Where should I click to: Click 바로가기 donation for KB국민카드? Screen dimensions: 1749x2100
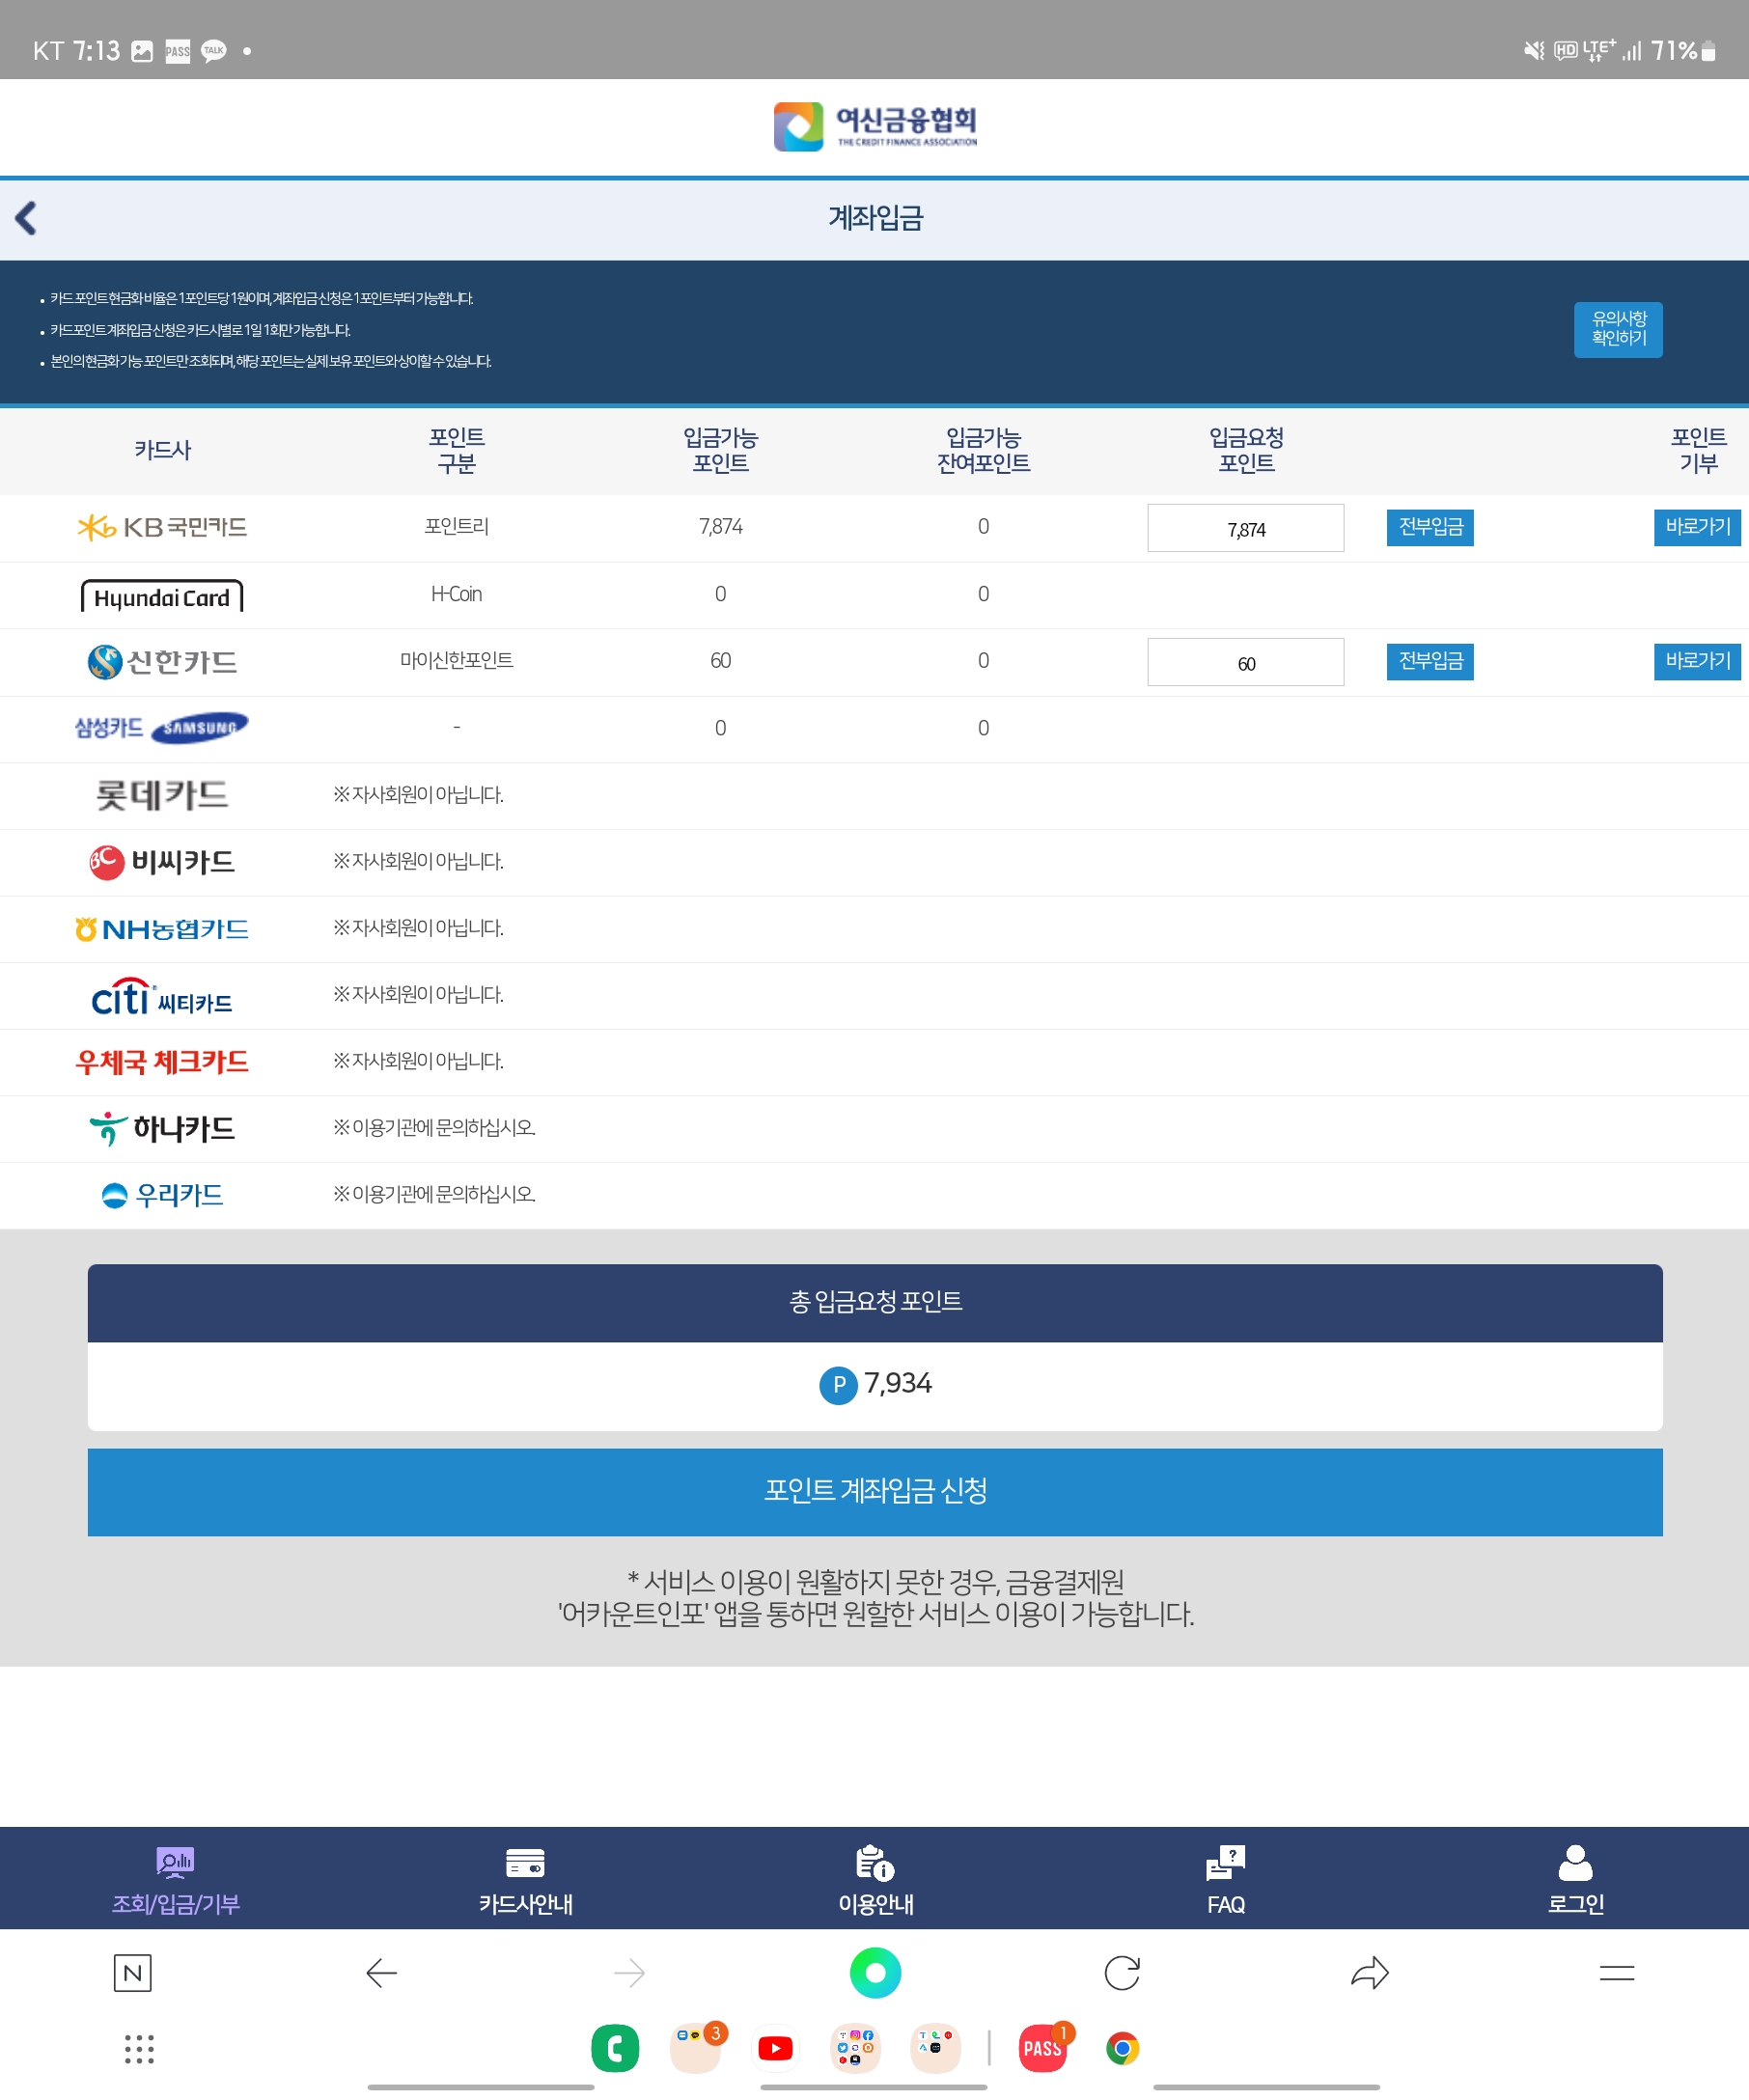click(1697, 527)
